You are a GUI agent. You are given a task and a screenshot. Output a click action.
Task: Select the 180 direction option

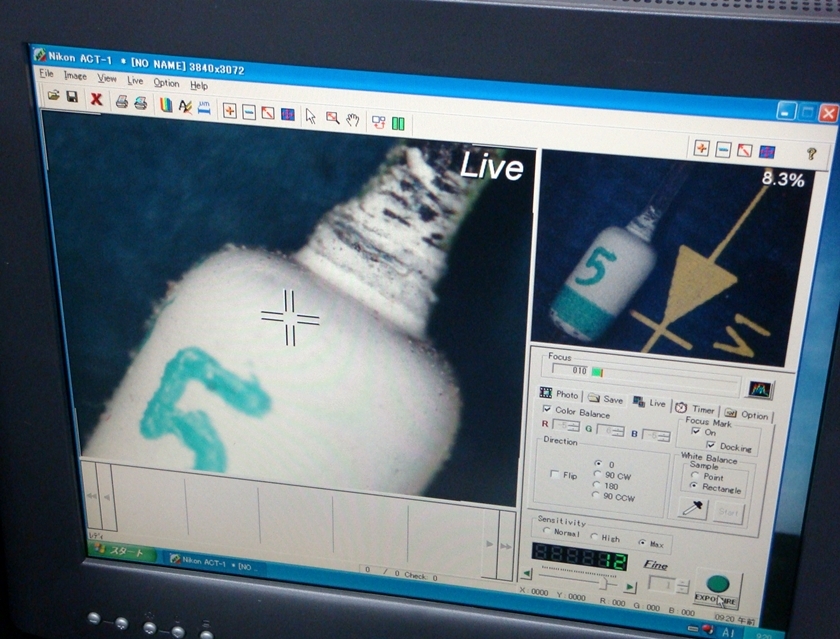pyautogui.click(x=597, y=485)
